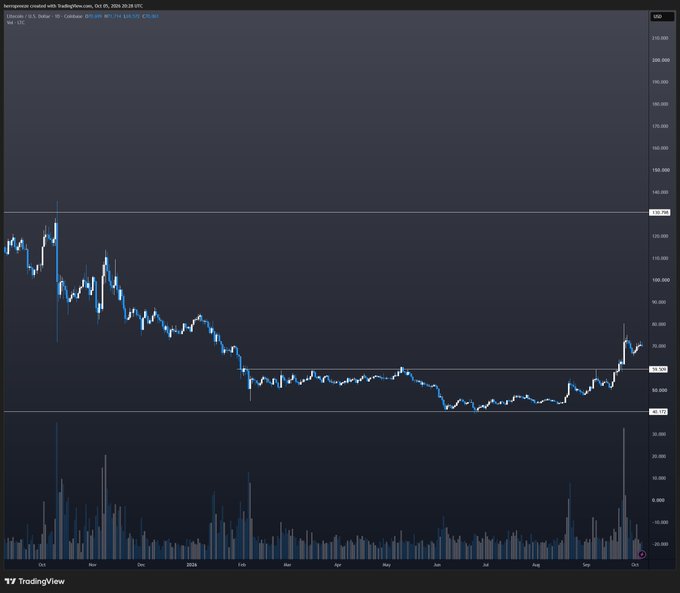Image resolution: width=680 pixels, height=593 pixels.
Task: Select the Vol · LTC indicator legend
Action: pyautogui.click(x=16, y=22)
